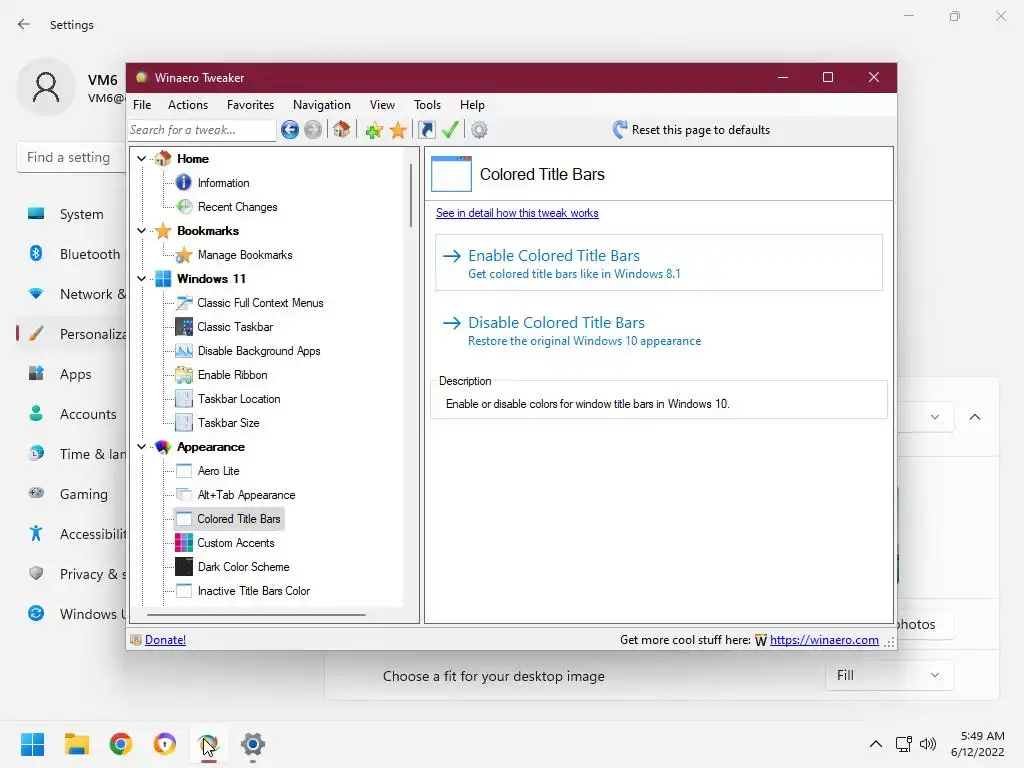Open the winaero.com link
This screenshot has width=1024, height=768.
(x=824, y=640)
